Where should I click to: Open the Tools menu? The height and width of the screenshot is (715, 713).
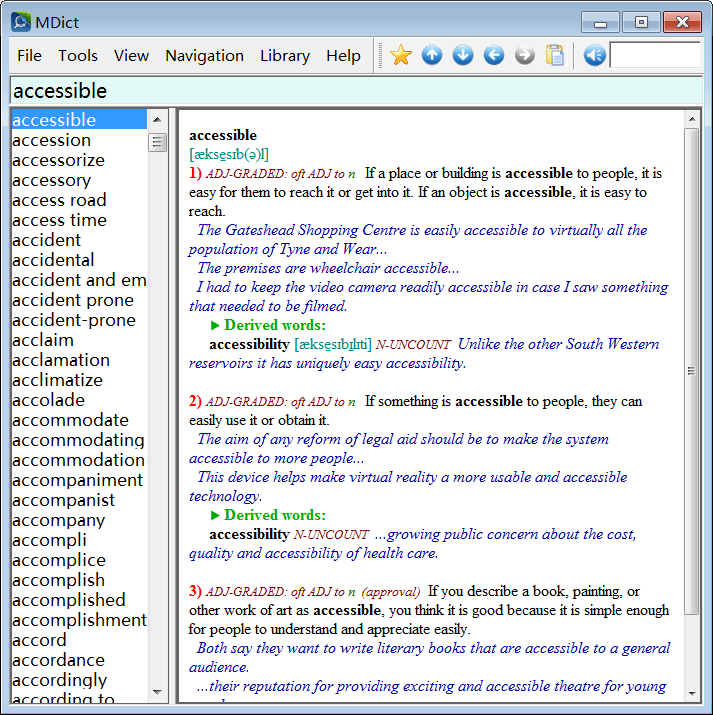(78, 56)
